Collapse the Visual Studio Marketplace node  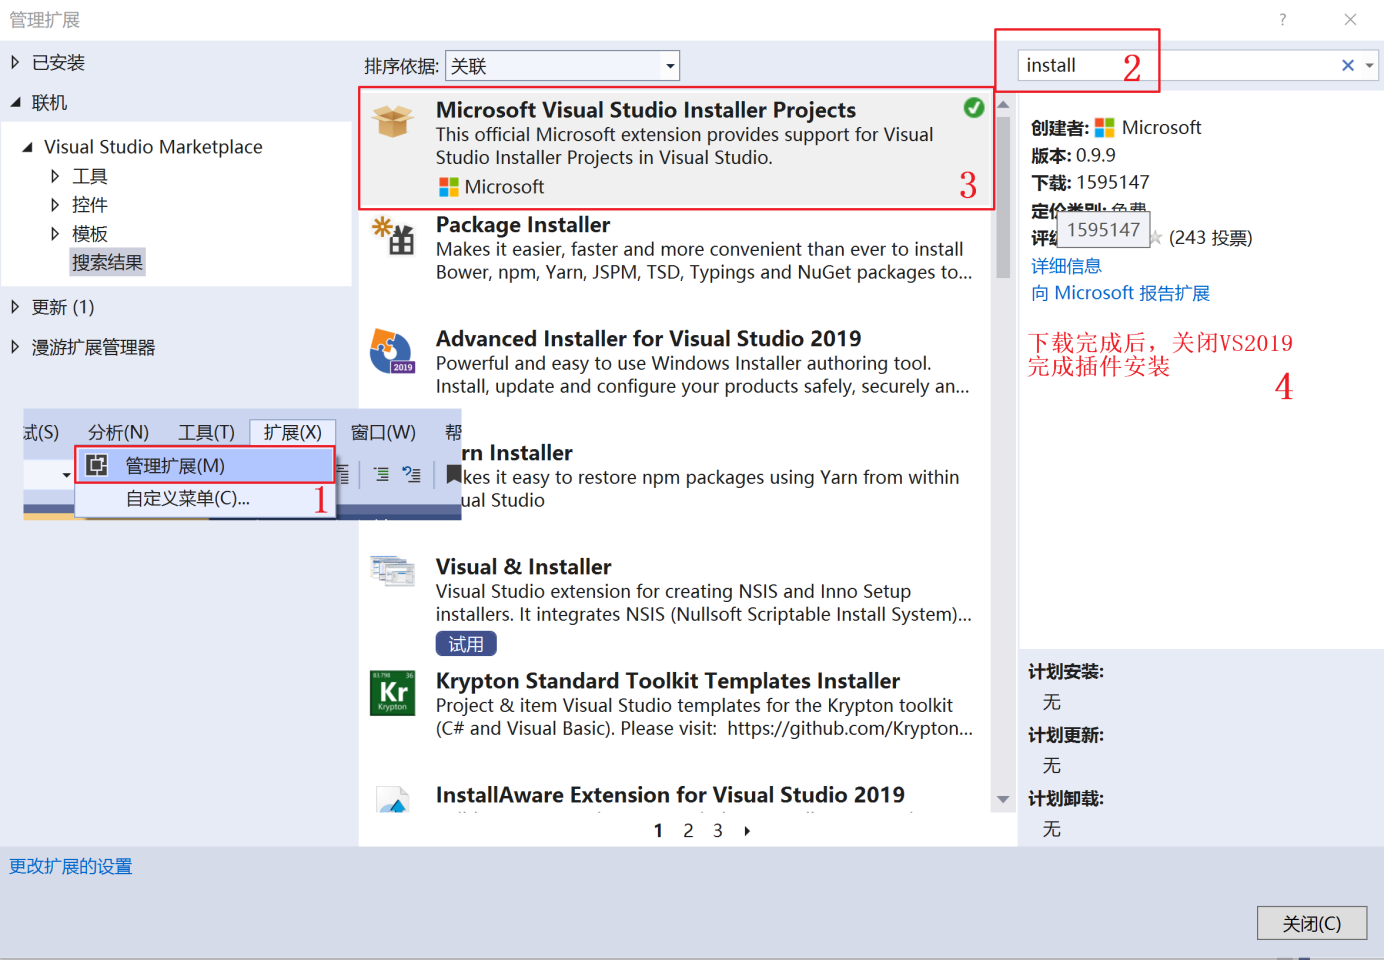coord(27,147)
